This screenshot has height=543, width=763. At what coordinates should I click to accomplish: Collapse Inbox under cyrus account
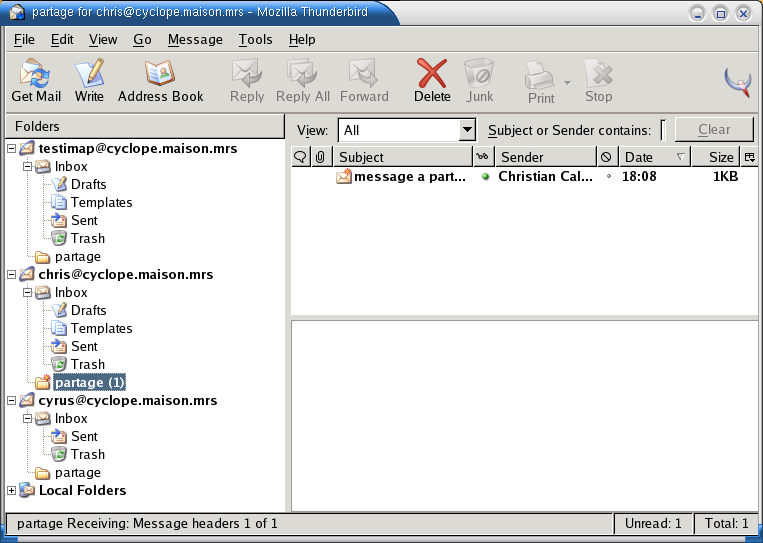click(28, 418)
